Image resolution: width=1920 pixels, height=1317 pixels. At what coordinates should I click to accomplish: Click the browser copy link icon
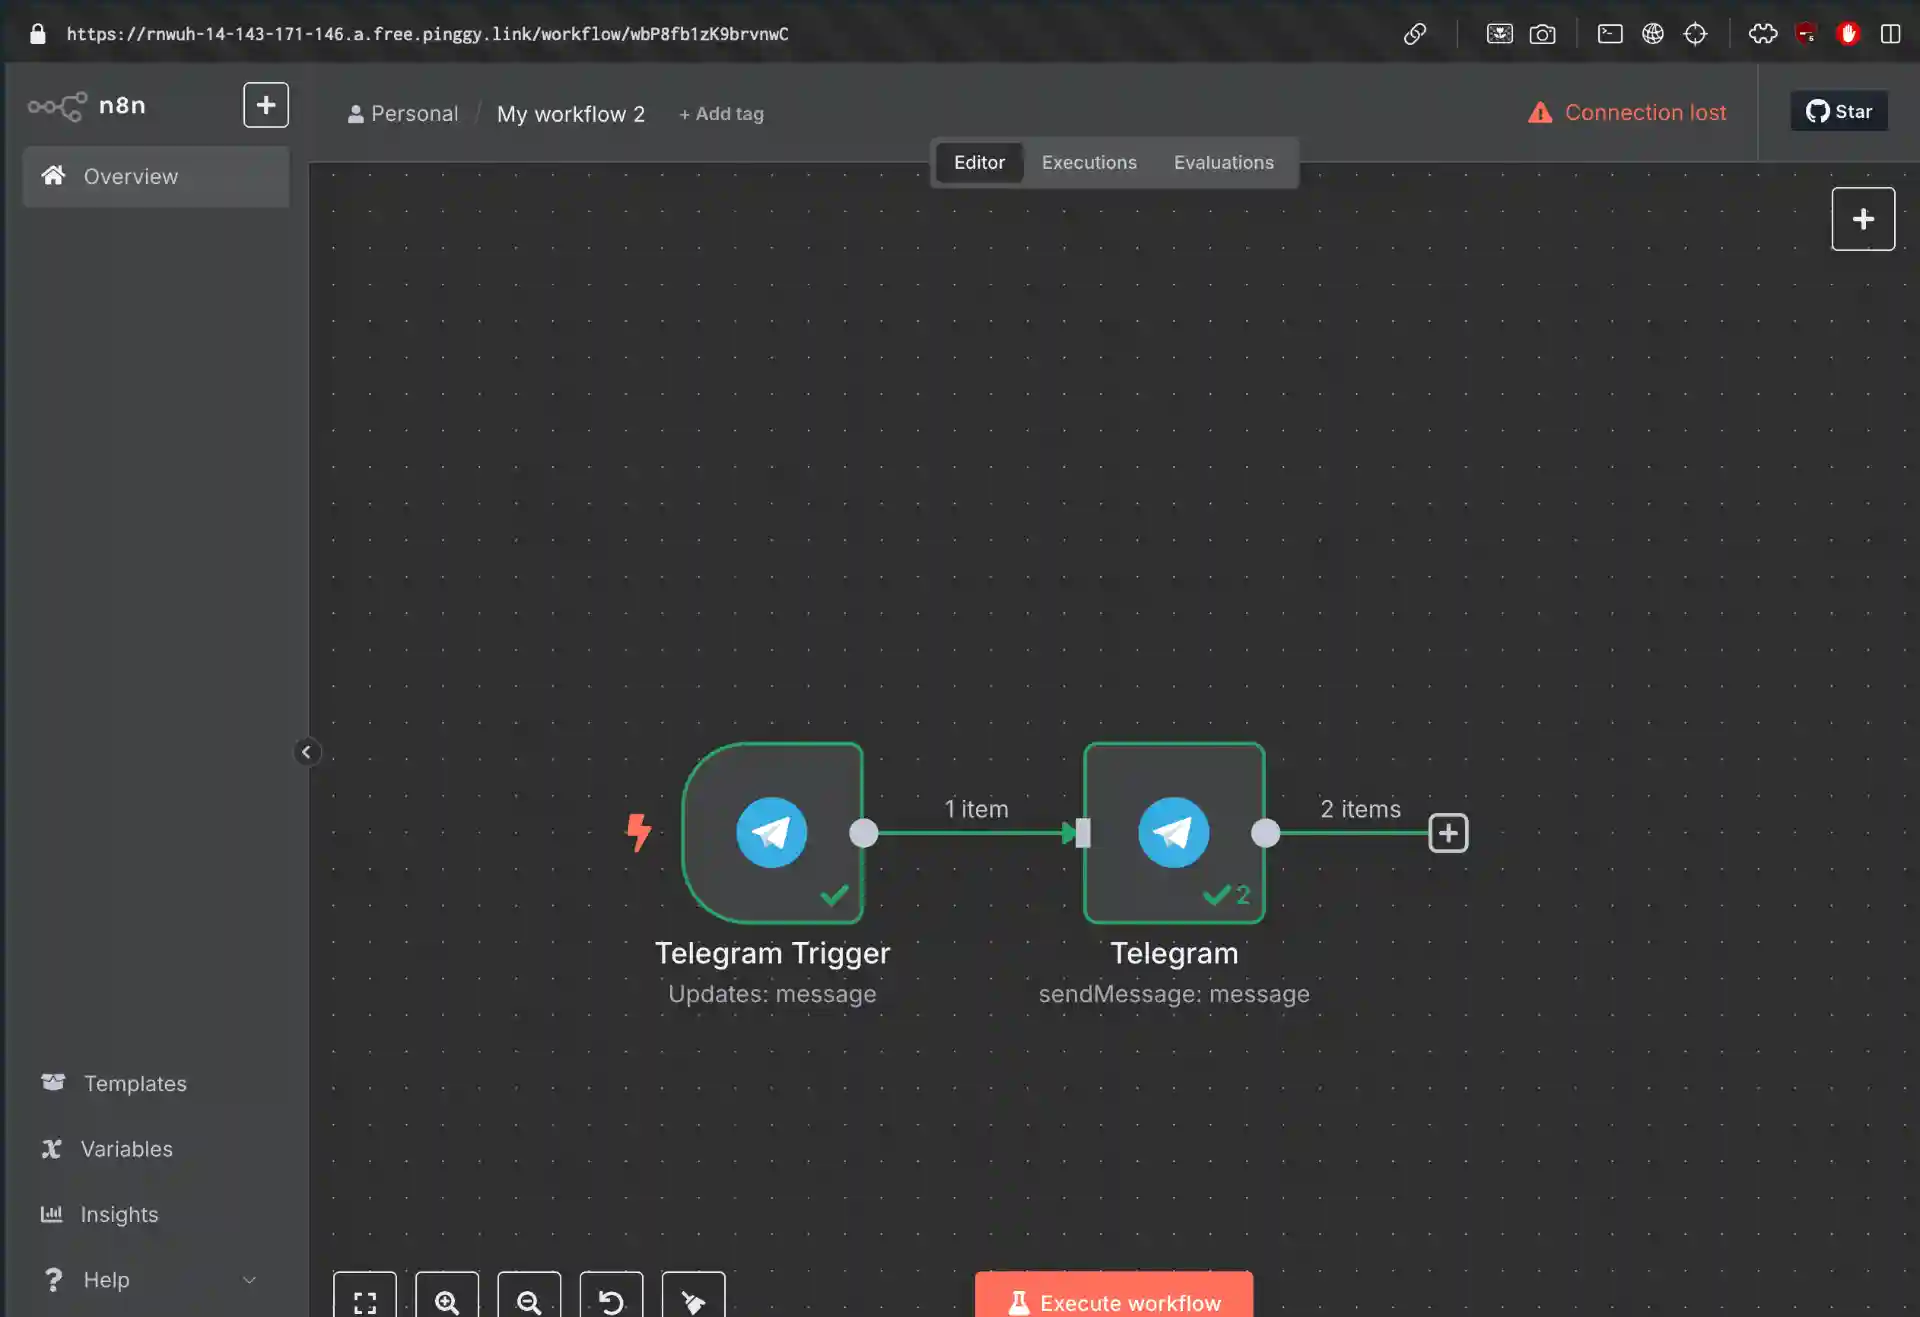coord(1414,34)
